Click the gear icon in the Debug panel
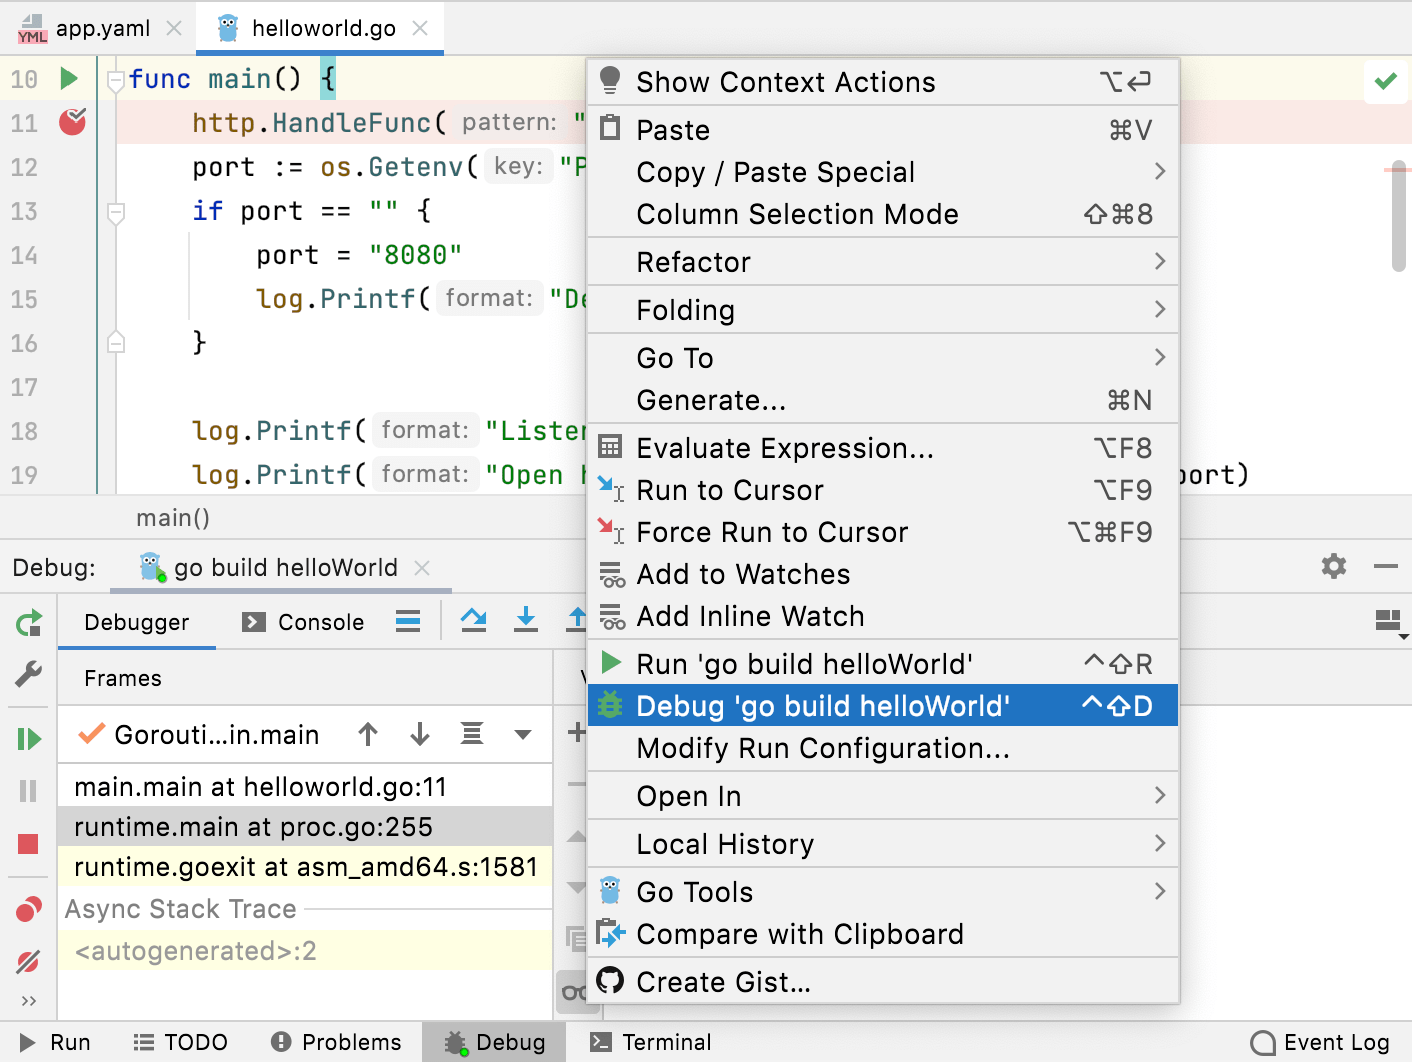This screenshot has width=1412, height=1062. point(1333,566)
